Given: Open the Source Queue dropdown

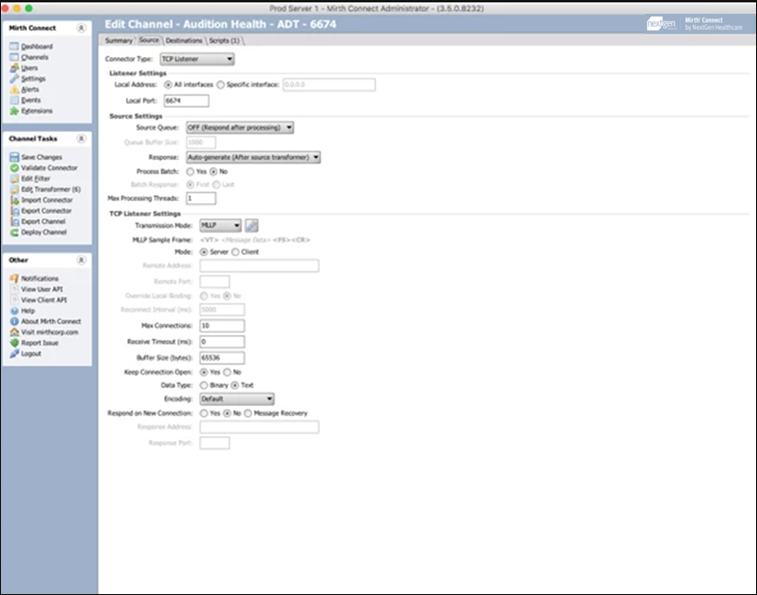Looking at the screenshot, I should pyautogui.click(x=240, y=128).
